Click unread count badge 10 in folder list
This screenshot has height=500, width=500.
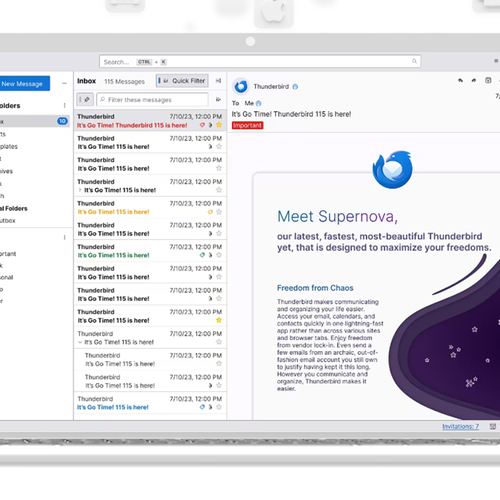62,121
